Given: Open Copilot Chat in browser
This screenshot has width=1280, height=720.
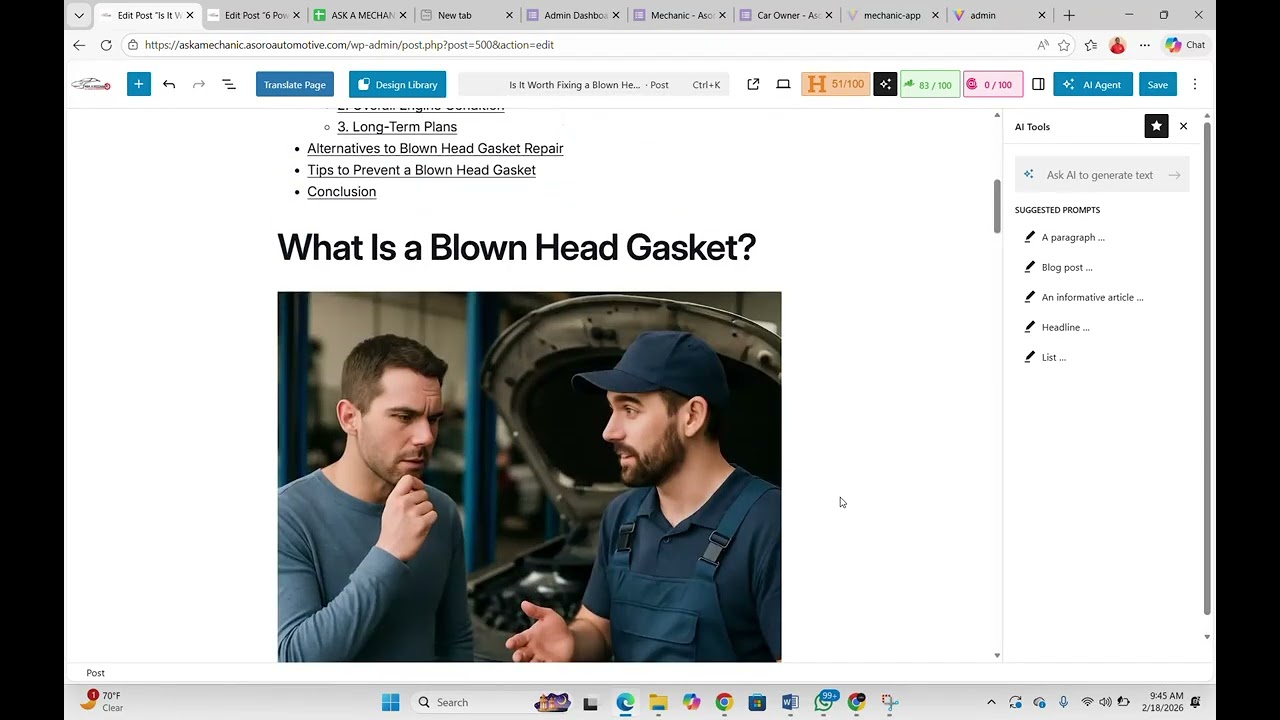Looking at the screenshot, I should pyautogui.click(x=1185, y=45).
